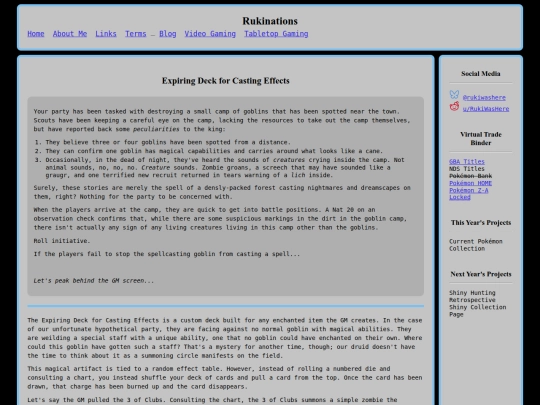Click the paragraph starting 'When the players arrive'
This screenshot has width=540, height=405.
[x=220, y=219]
